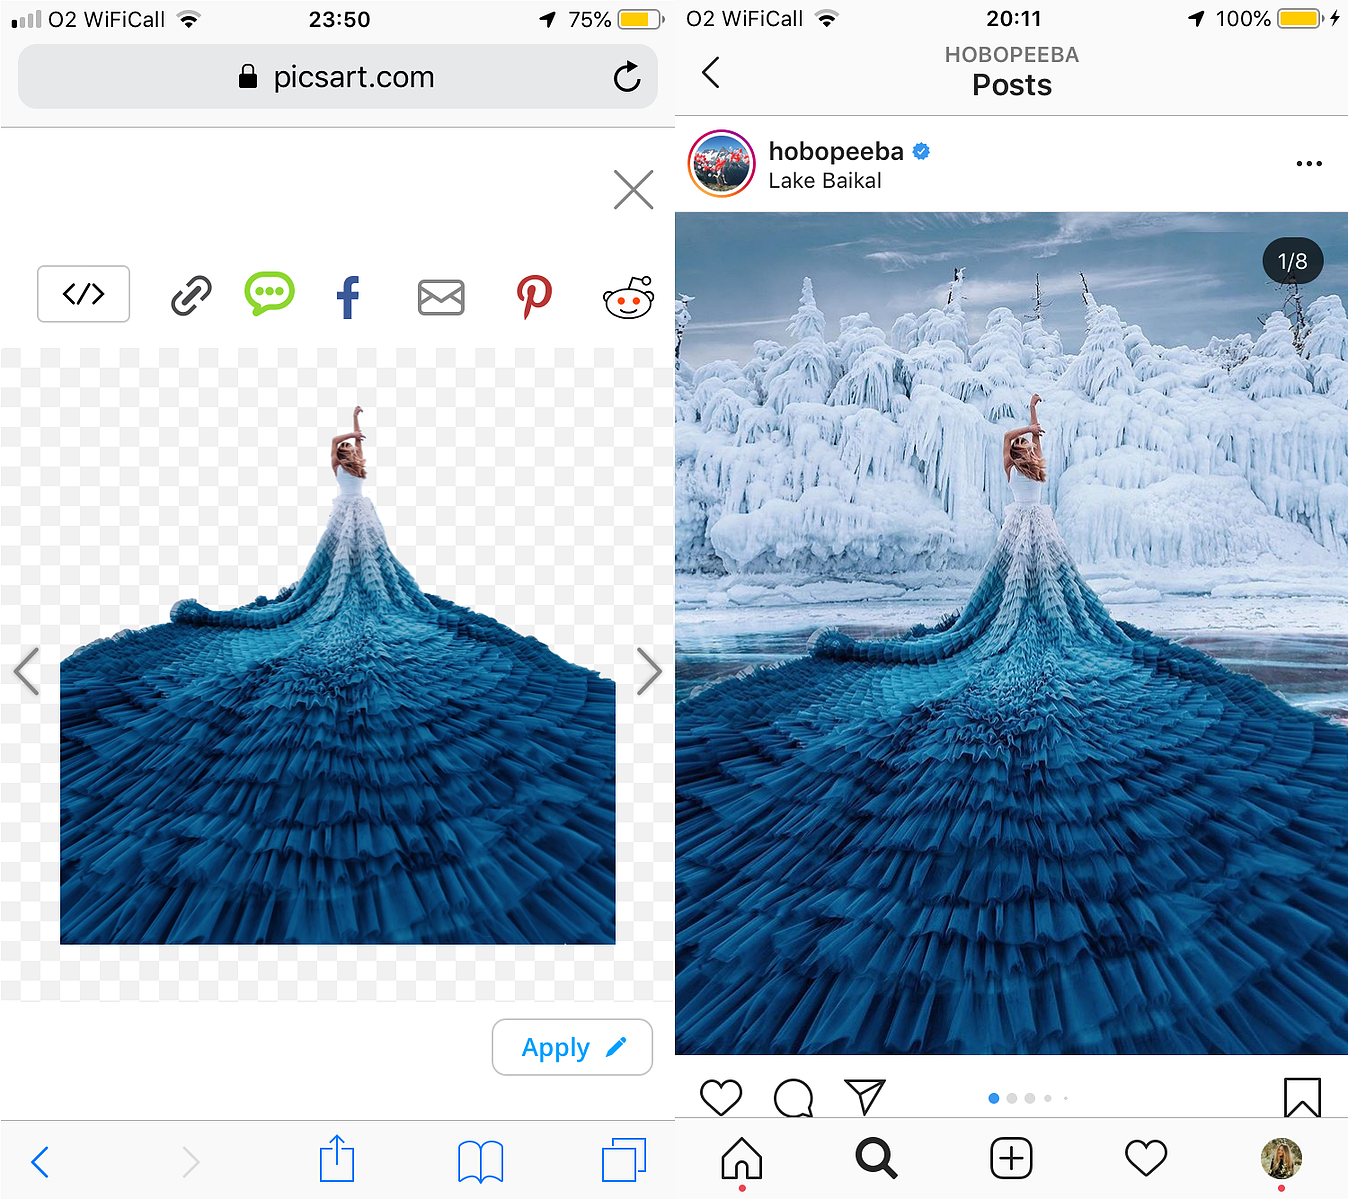Click the Apply button

tap(572, 1047)
